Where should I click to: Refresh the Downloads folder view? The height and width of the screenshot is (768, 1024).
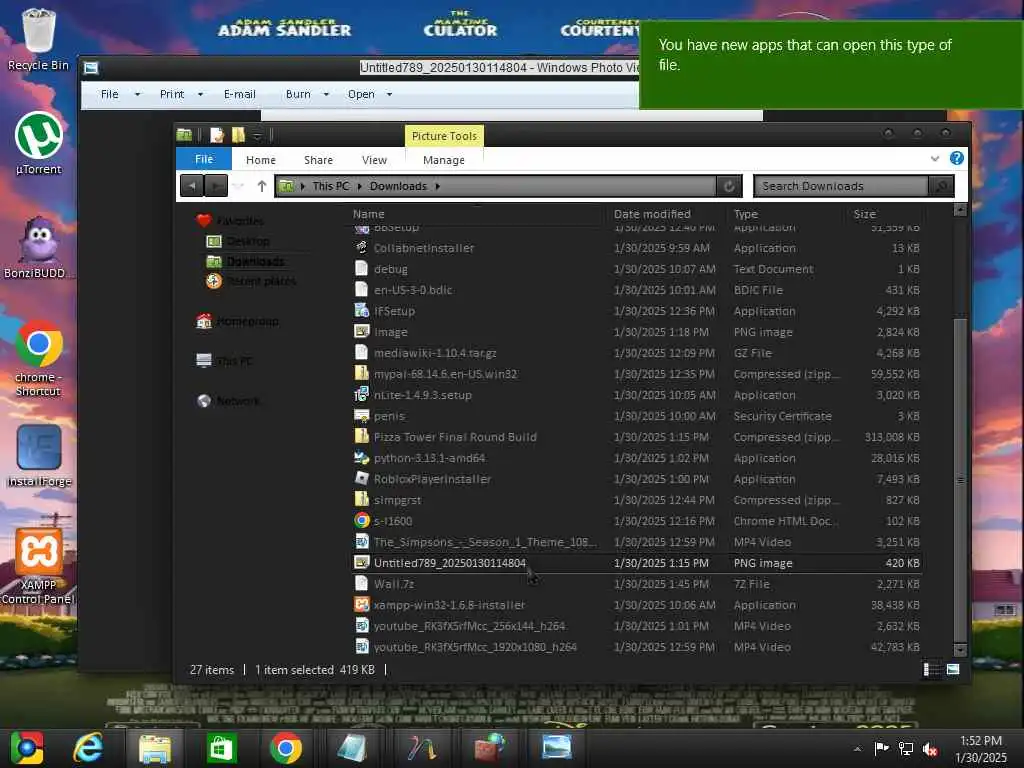pos(729,186)
